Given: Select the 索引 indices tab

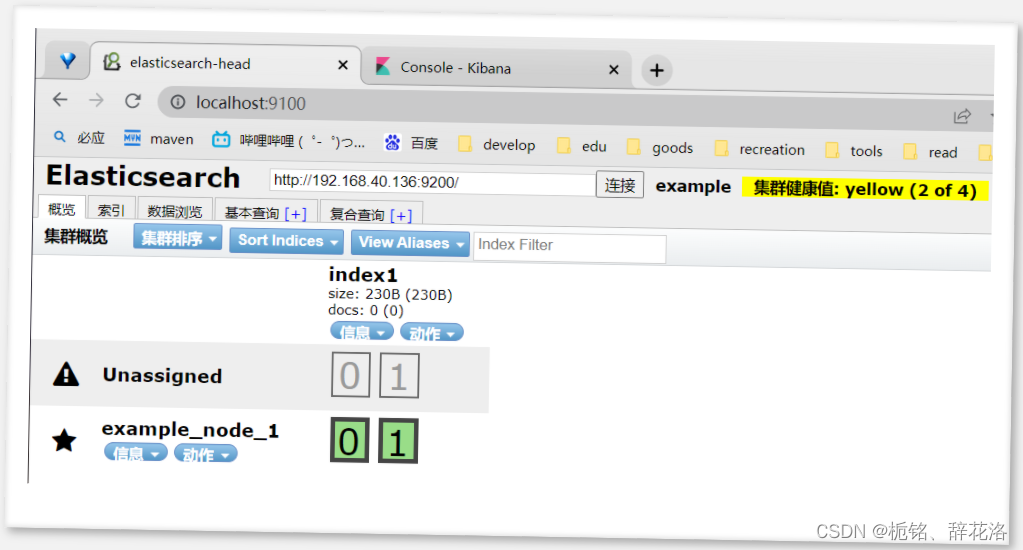Looking at the screenshot, I should 111,210.
